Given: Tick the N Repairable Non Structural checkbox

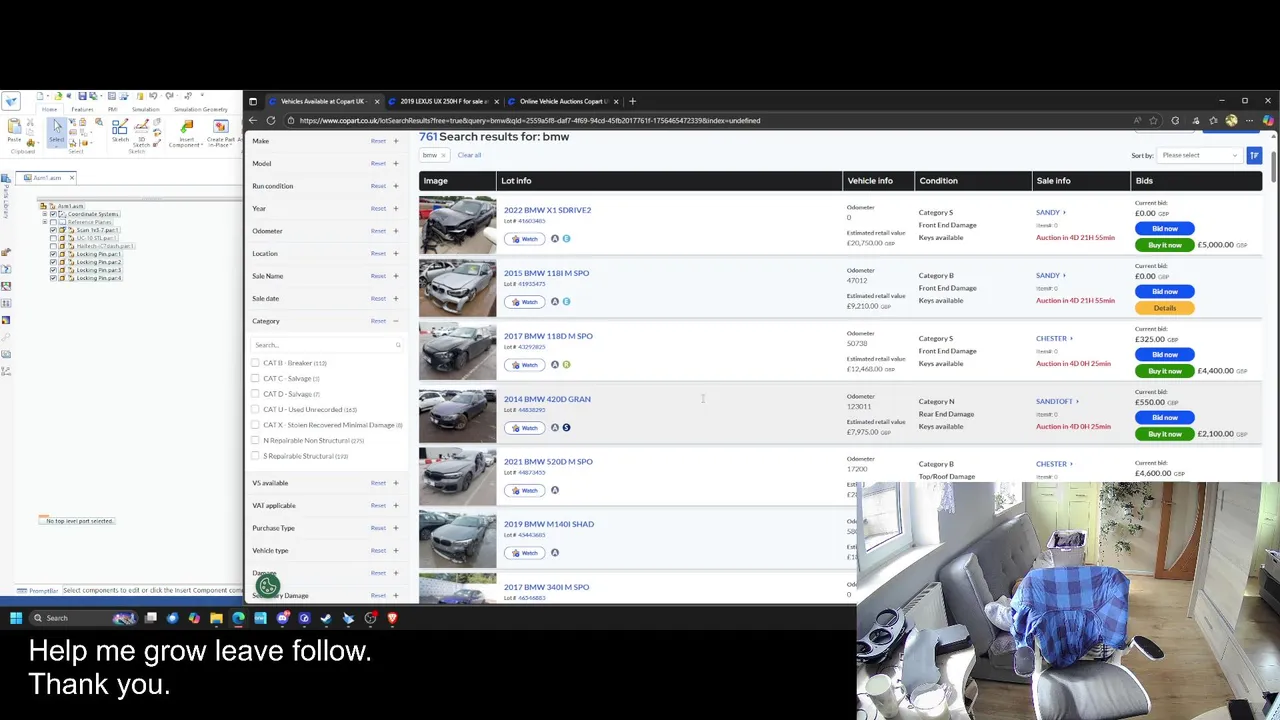Looking at the screenshot, I should pyautogui.click(x=255, y=440).
